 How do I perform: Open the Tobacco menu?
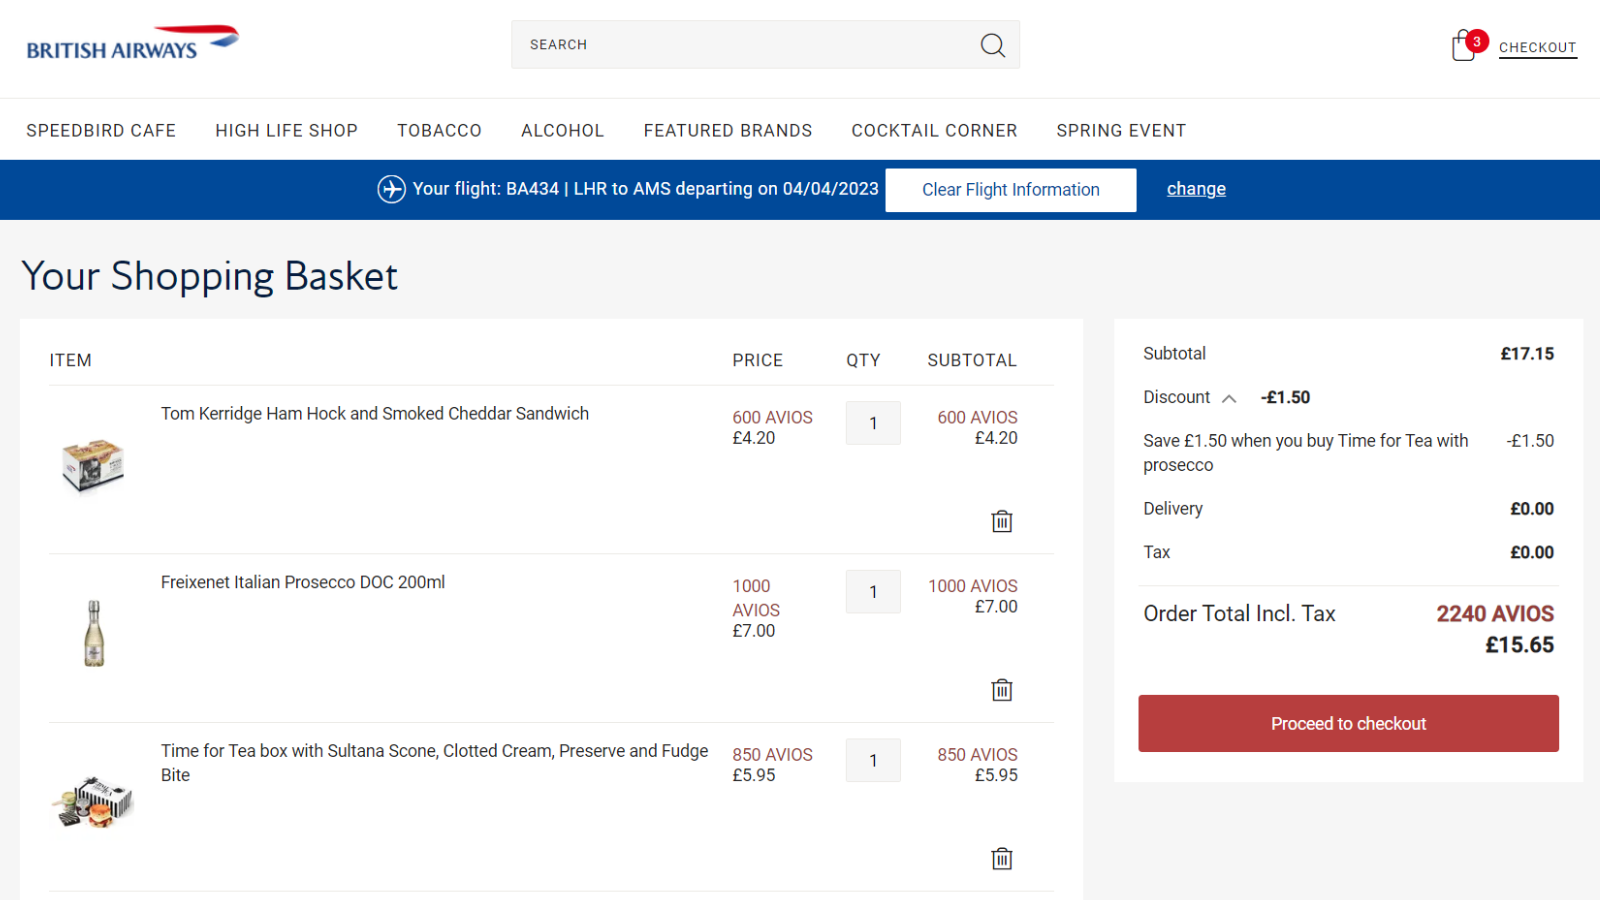pos(439,131)
